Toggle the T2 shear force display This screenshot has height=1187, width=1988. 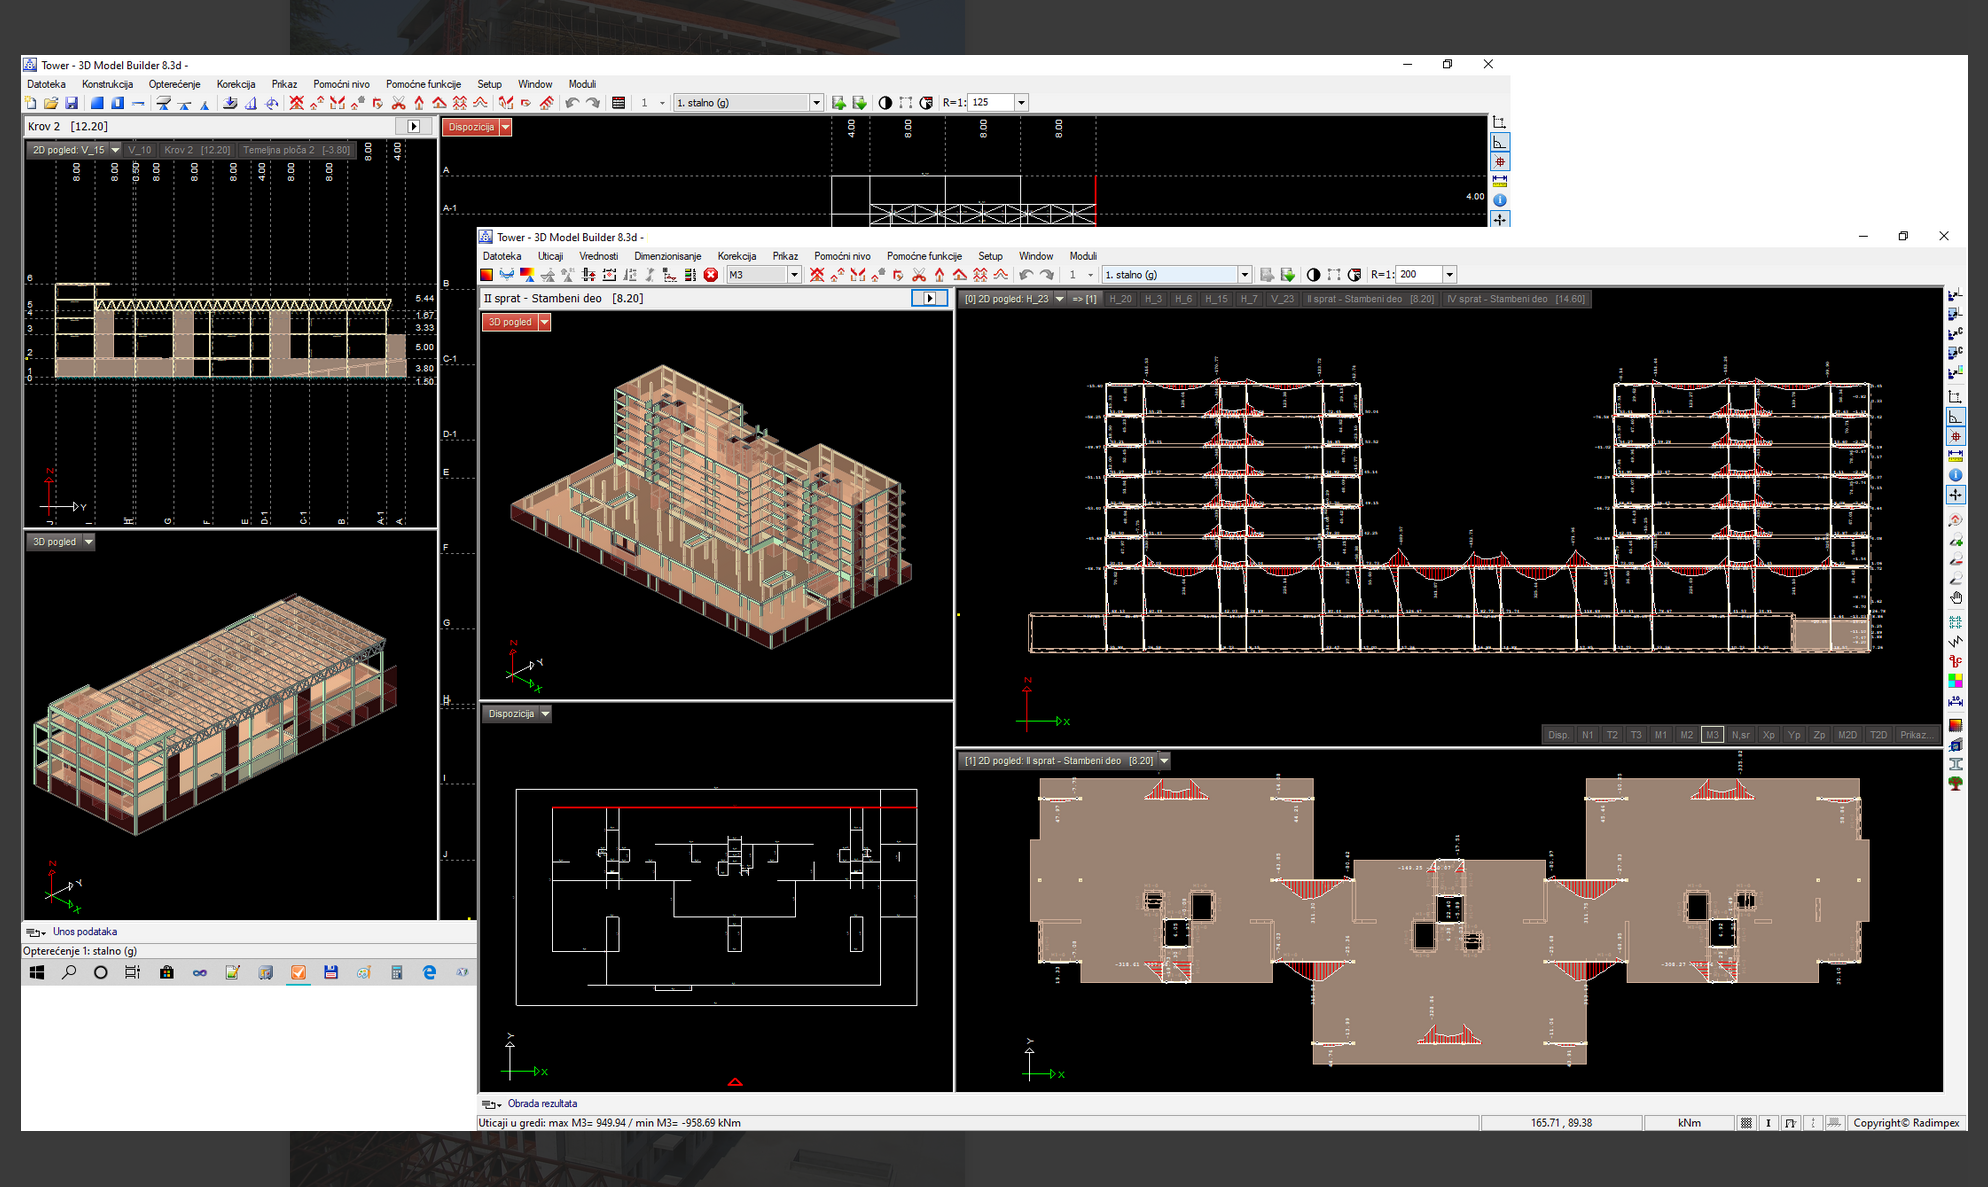[1611, 735]
